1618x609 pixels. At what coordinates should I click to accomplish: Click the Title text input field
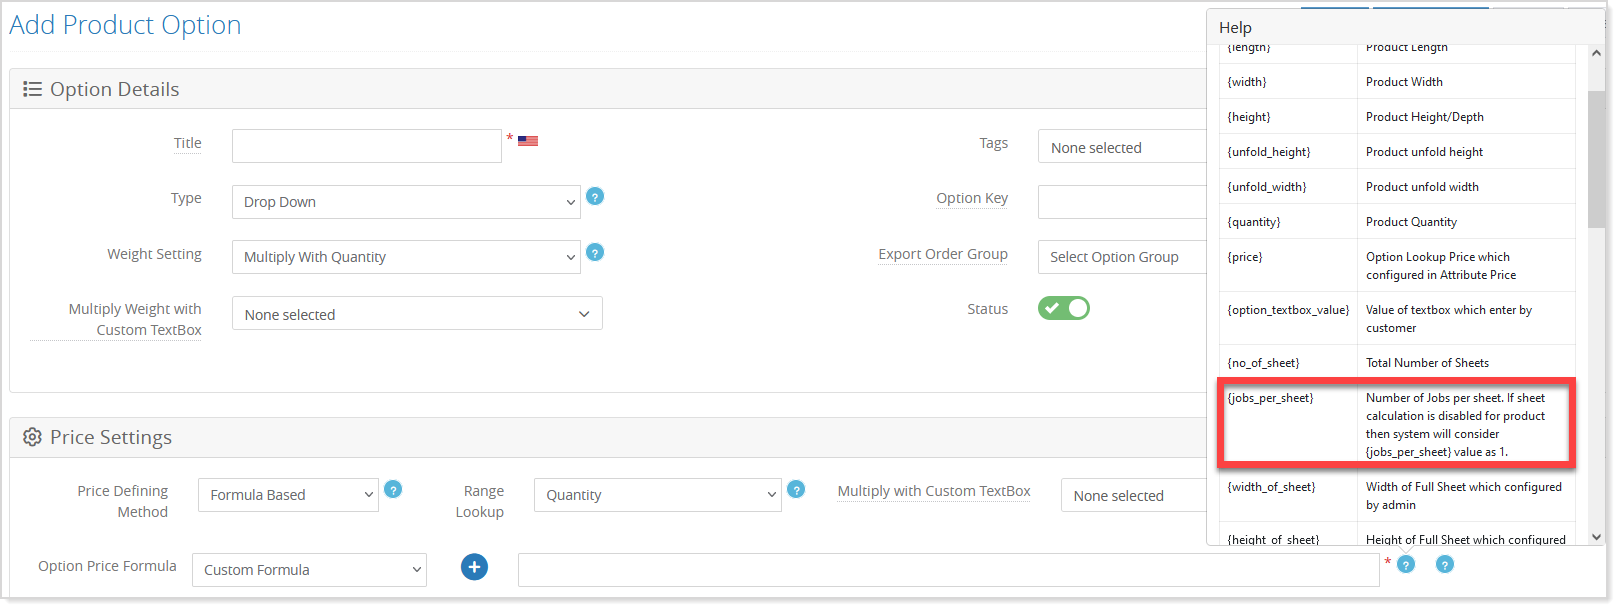[x=366, y=146]
